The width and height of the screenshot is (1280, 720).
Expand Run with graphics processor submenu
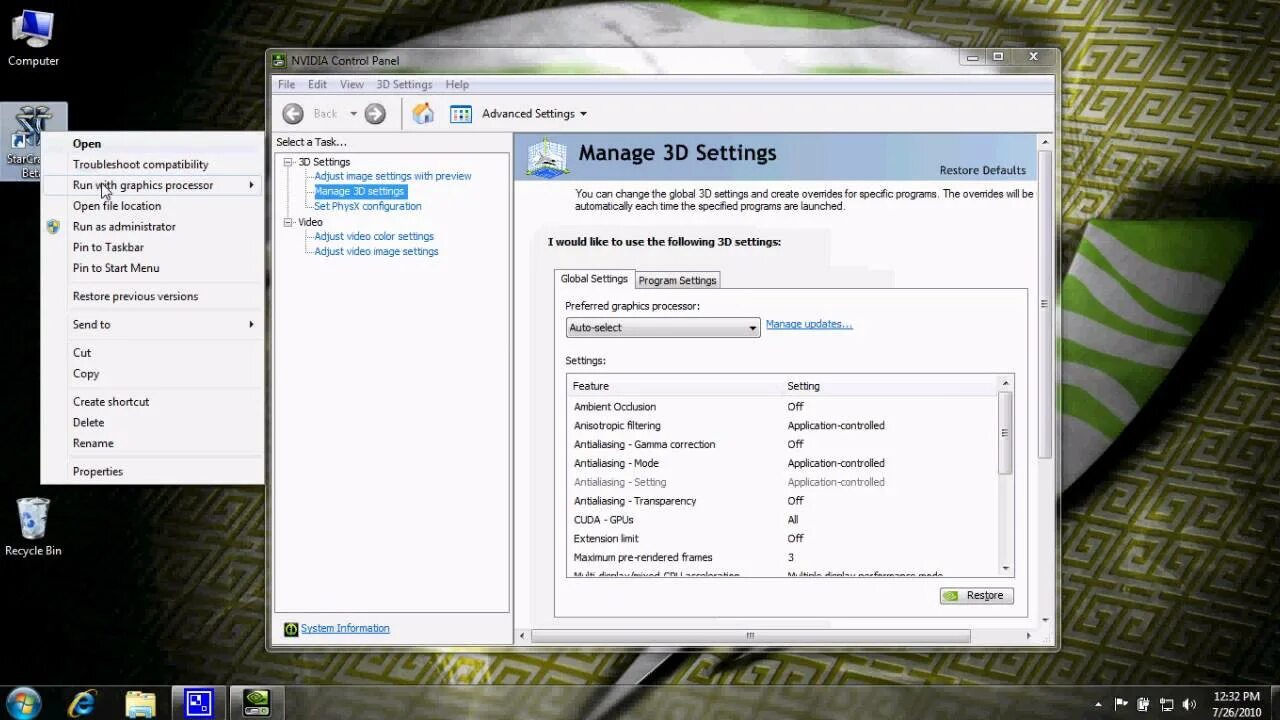[x=152, y=185]
